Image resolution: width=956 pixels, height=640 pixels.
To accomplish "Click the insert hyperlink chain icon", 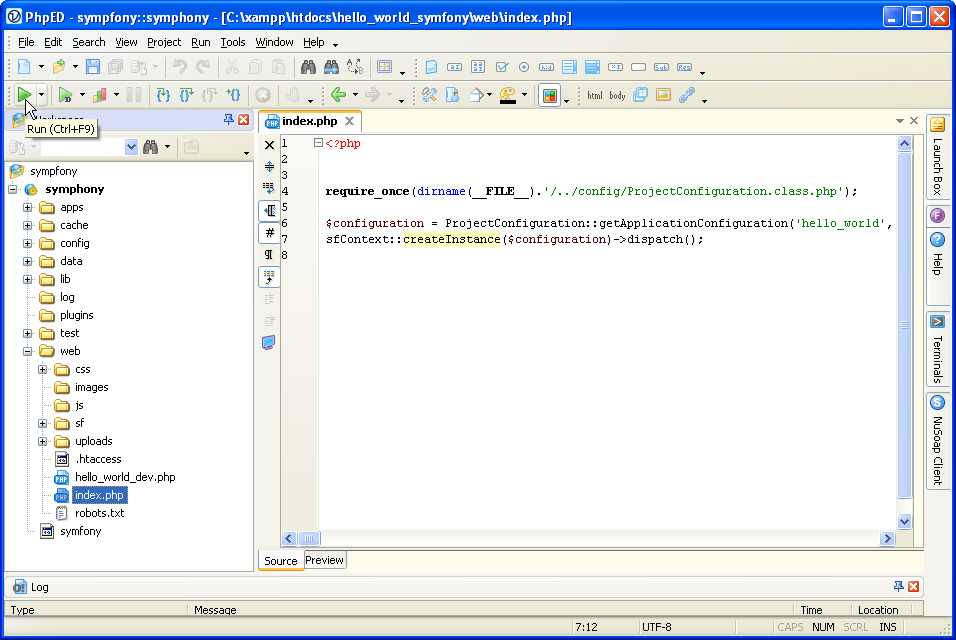I will [686, 96].
